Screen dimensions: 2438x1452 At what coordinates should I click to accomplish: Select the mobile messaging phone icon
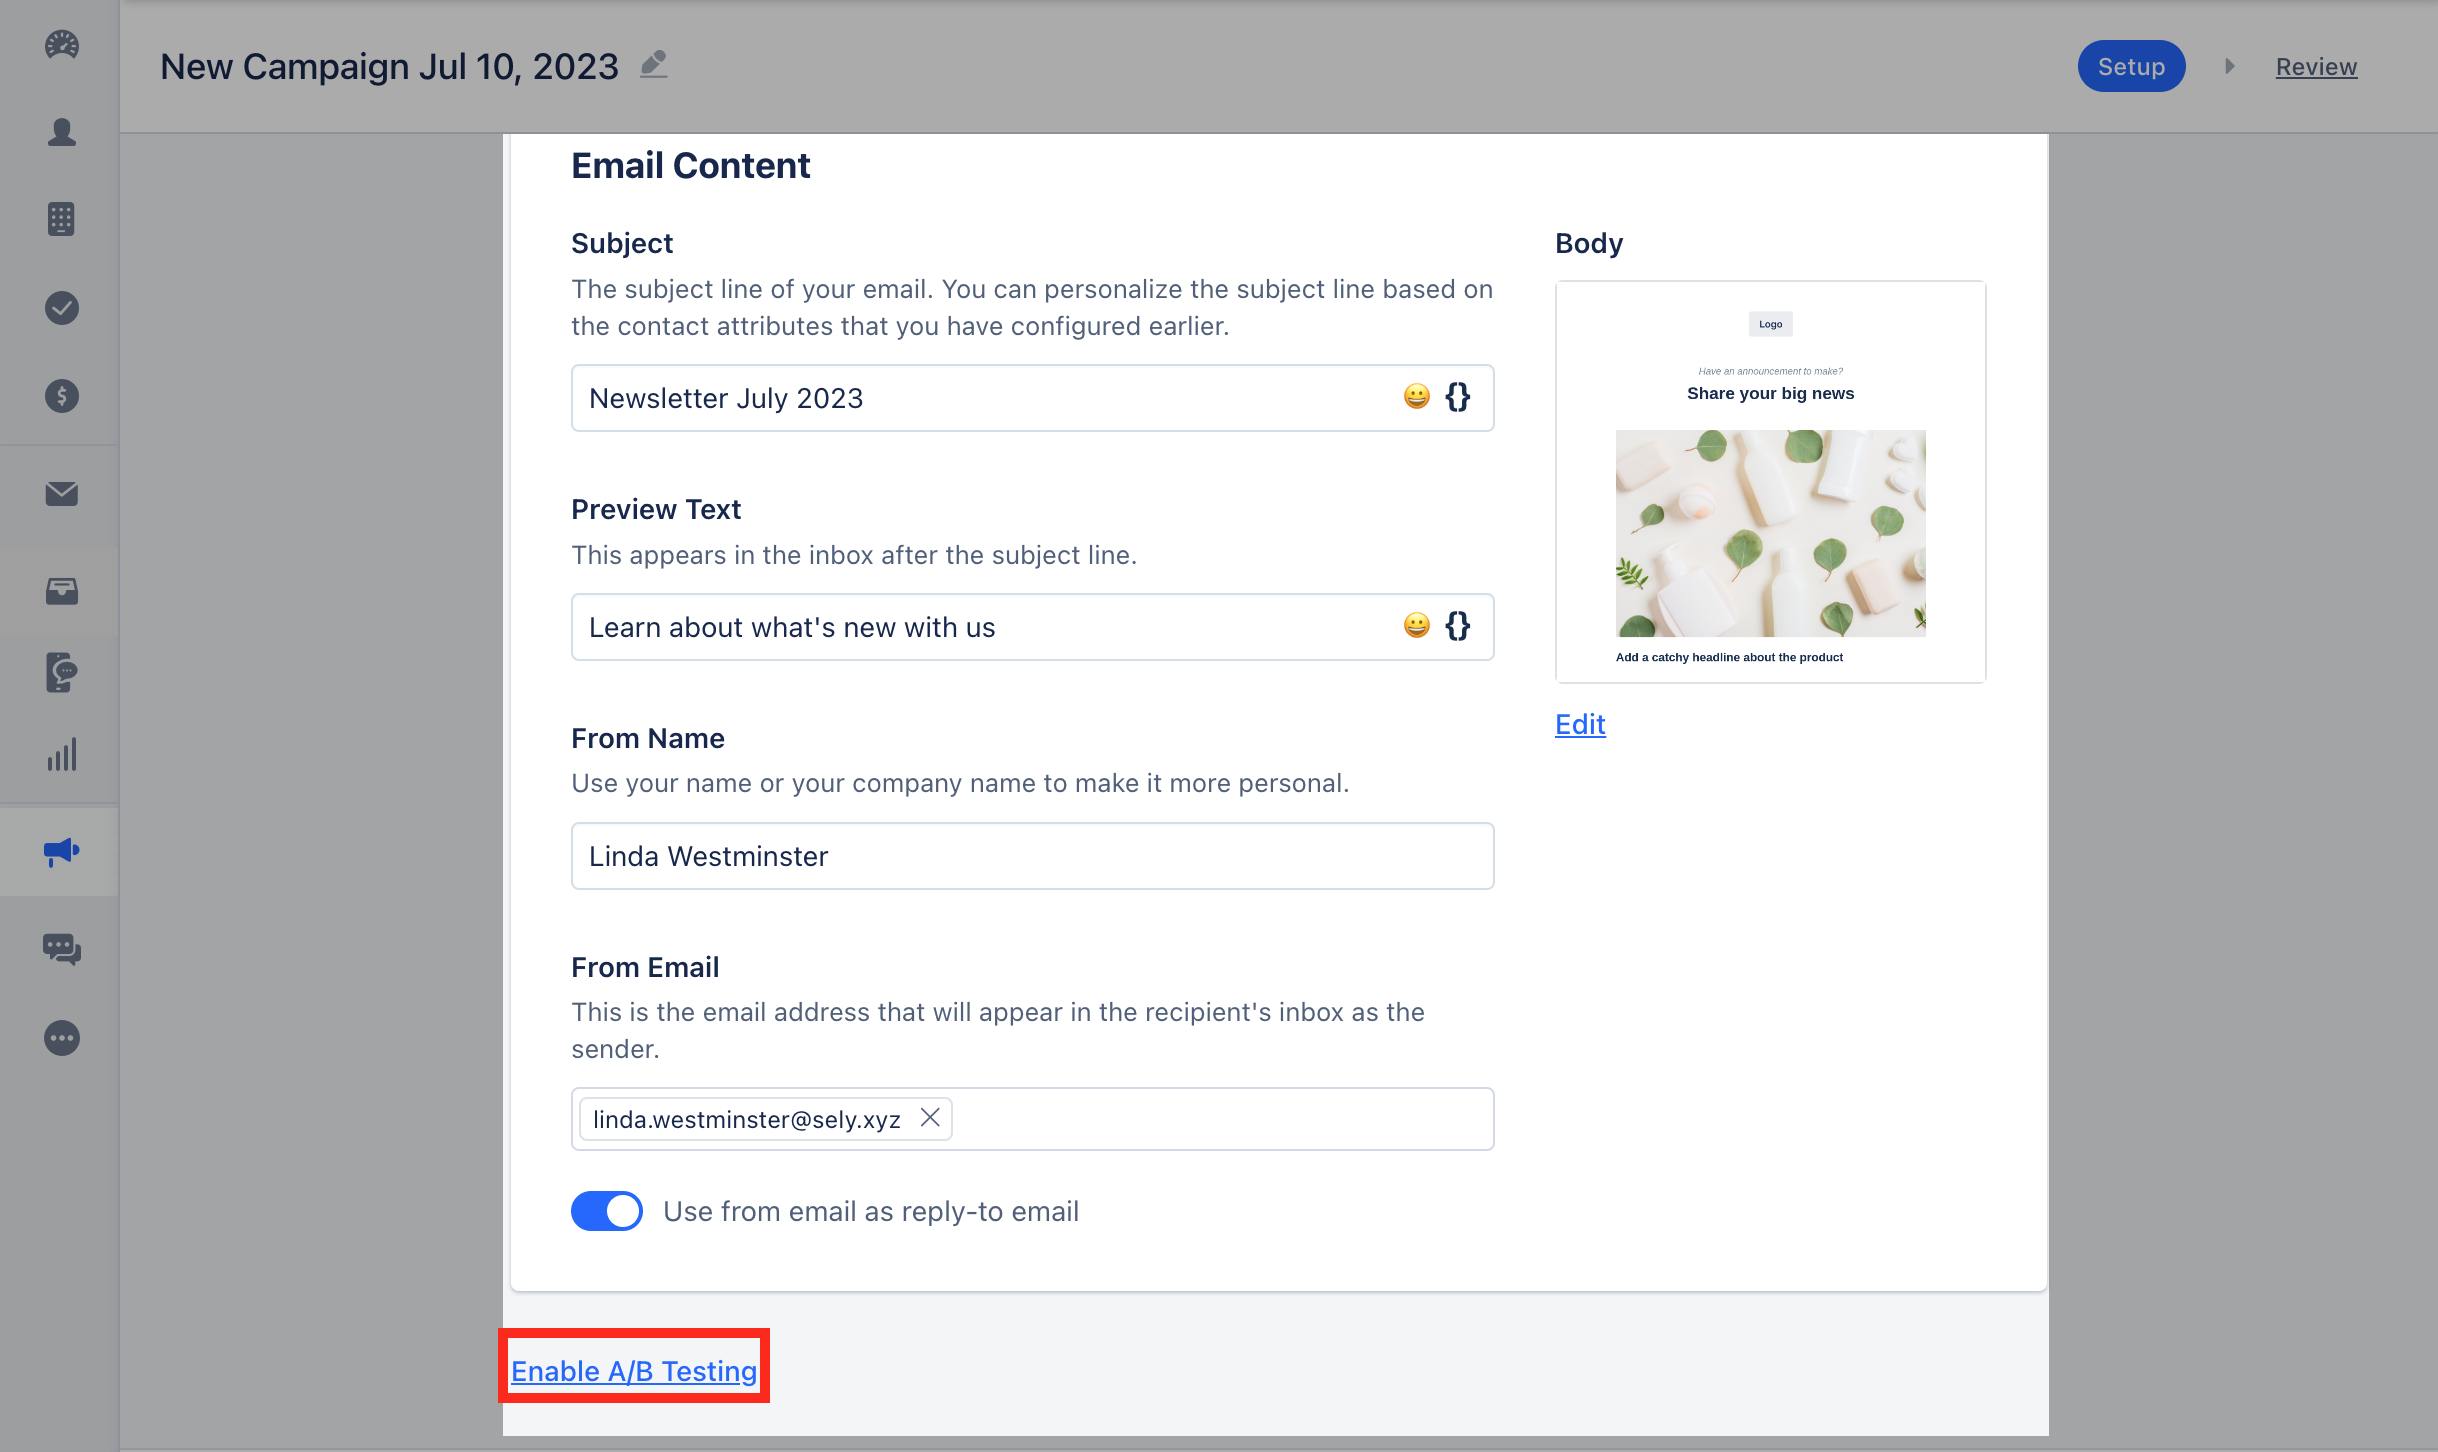(x=60, y=672)
